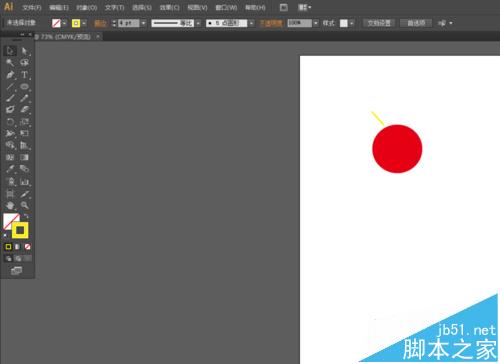Screen dimensions: 500x364
Task: Open the 不透明度 opacity panel link
Action: [271, 23]
